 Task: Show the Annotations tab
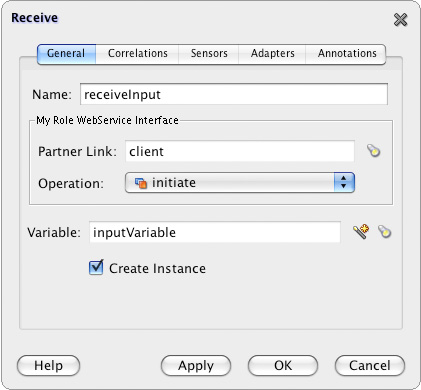pos(346,53)
